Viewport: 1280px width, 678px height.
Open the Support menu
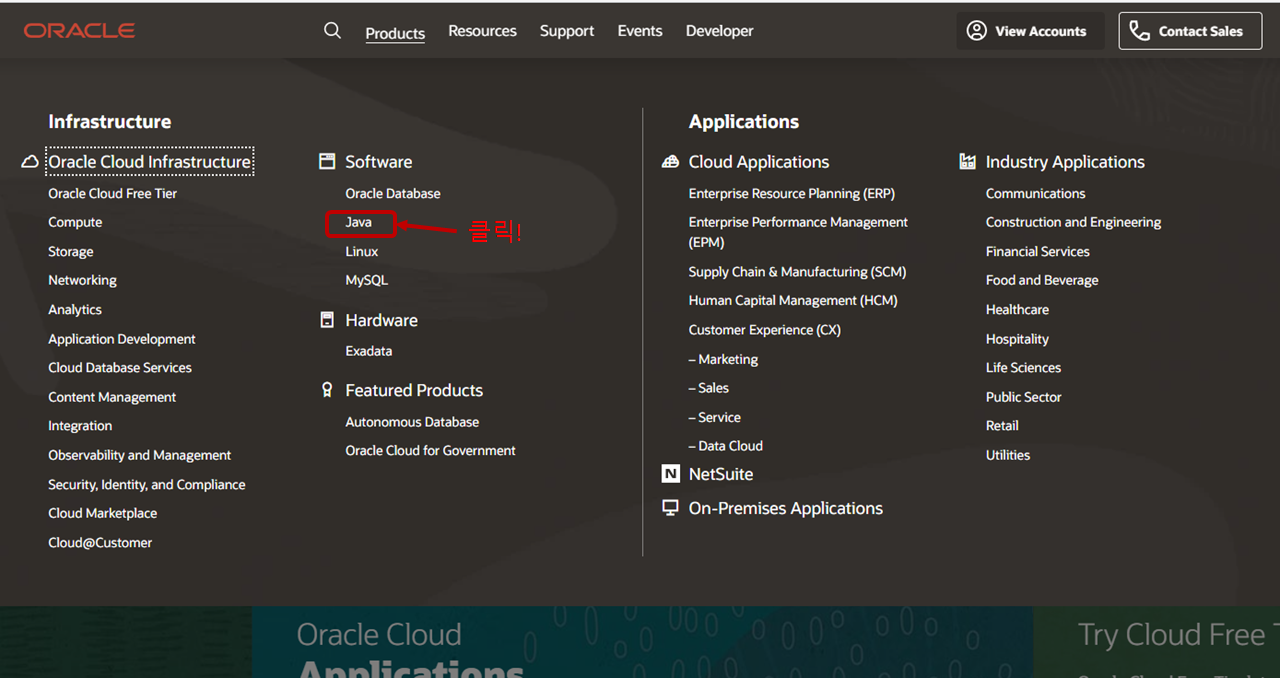(567, 31)
